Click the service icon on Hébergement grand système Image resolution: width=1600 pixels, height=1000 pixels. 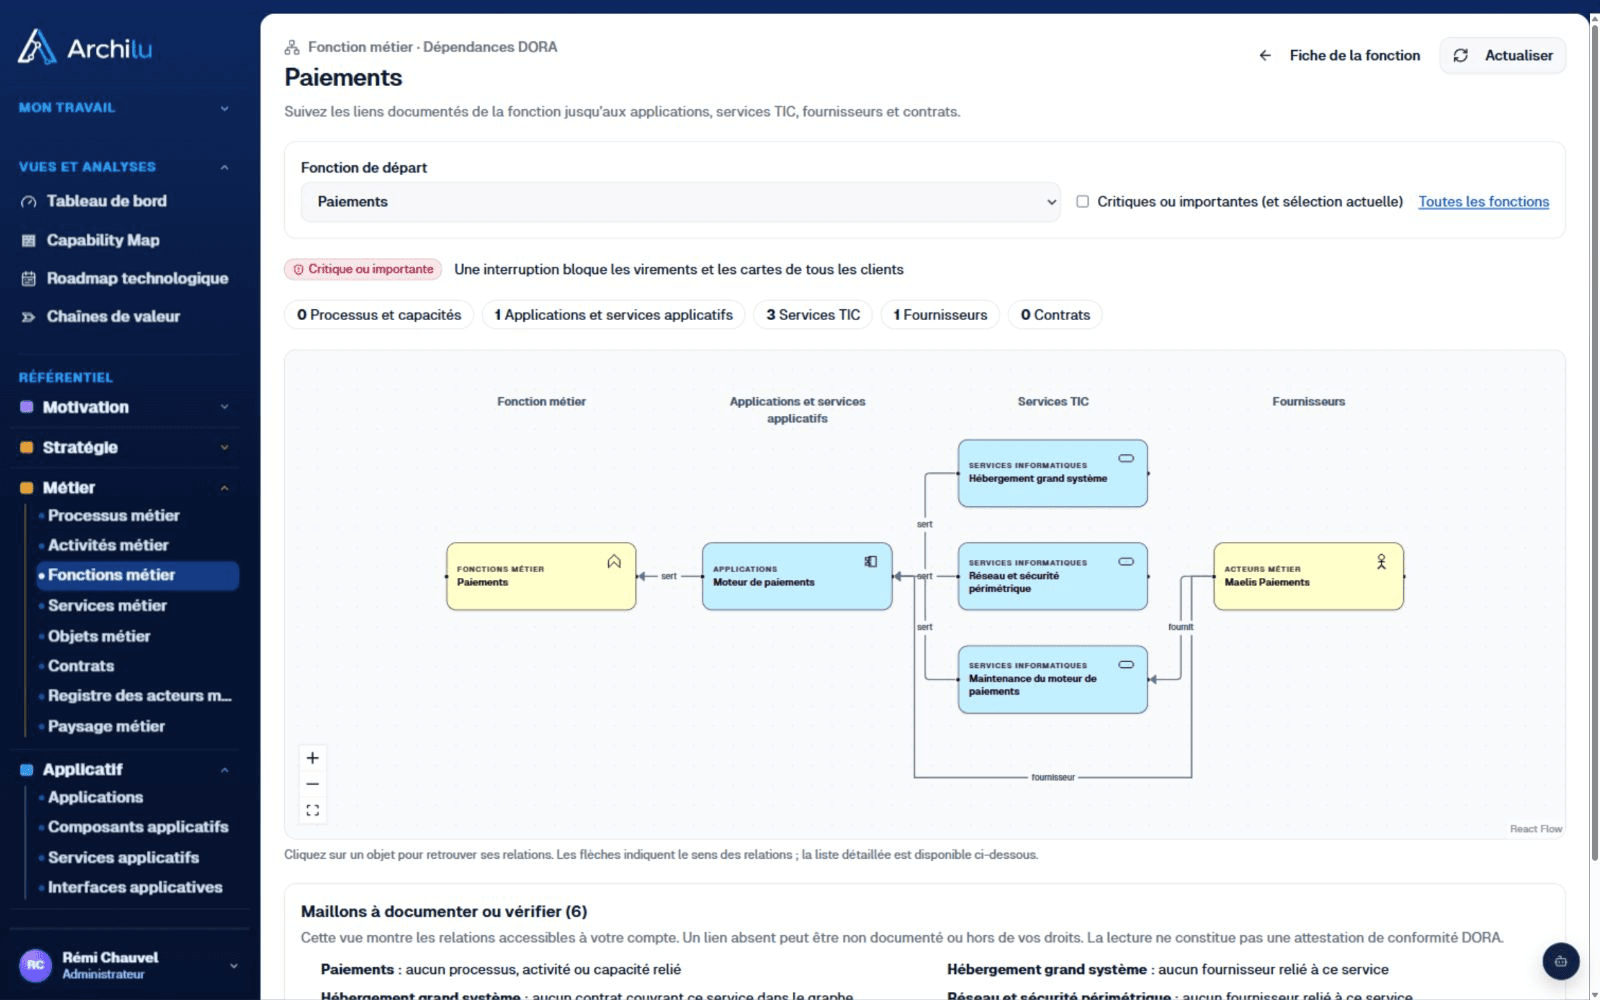(1126, 458)
